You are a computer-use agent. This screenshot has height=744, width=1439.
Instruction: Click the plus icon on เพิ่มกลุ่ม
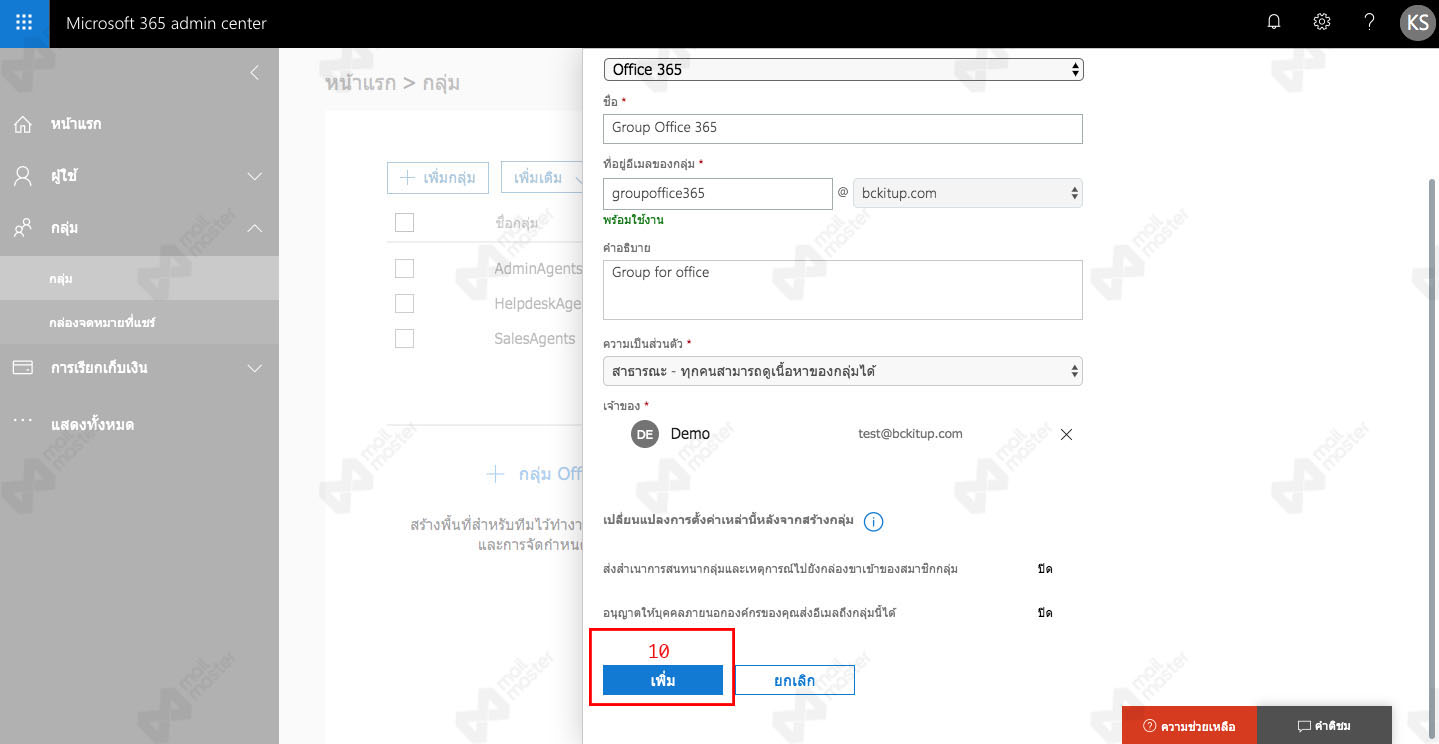(x=407, y=178)
